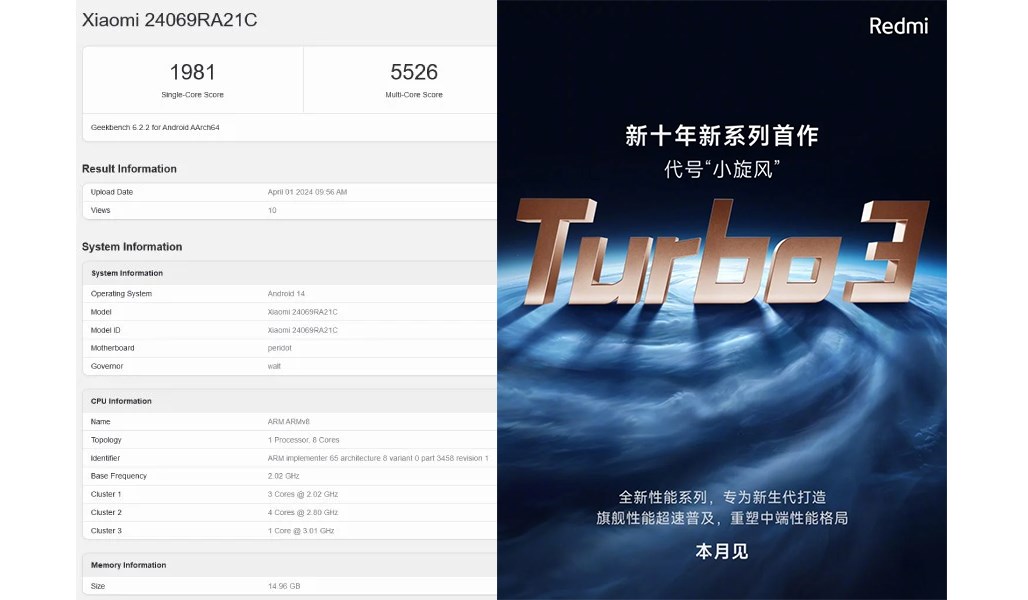Select the "walt" governor value

(274, 367)
